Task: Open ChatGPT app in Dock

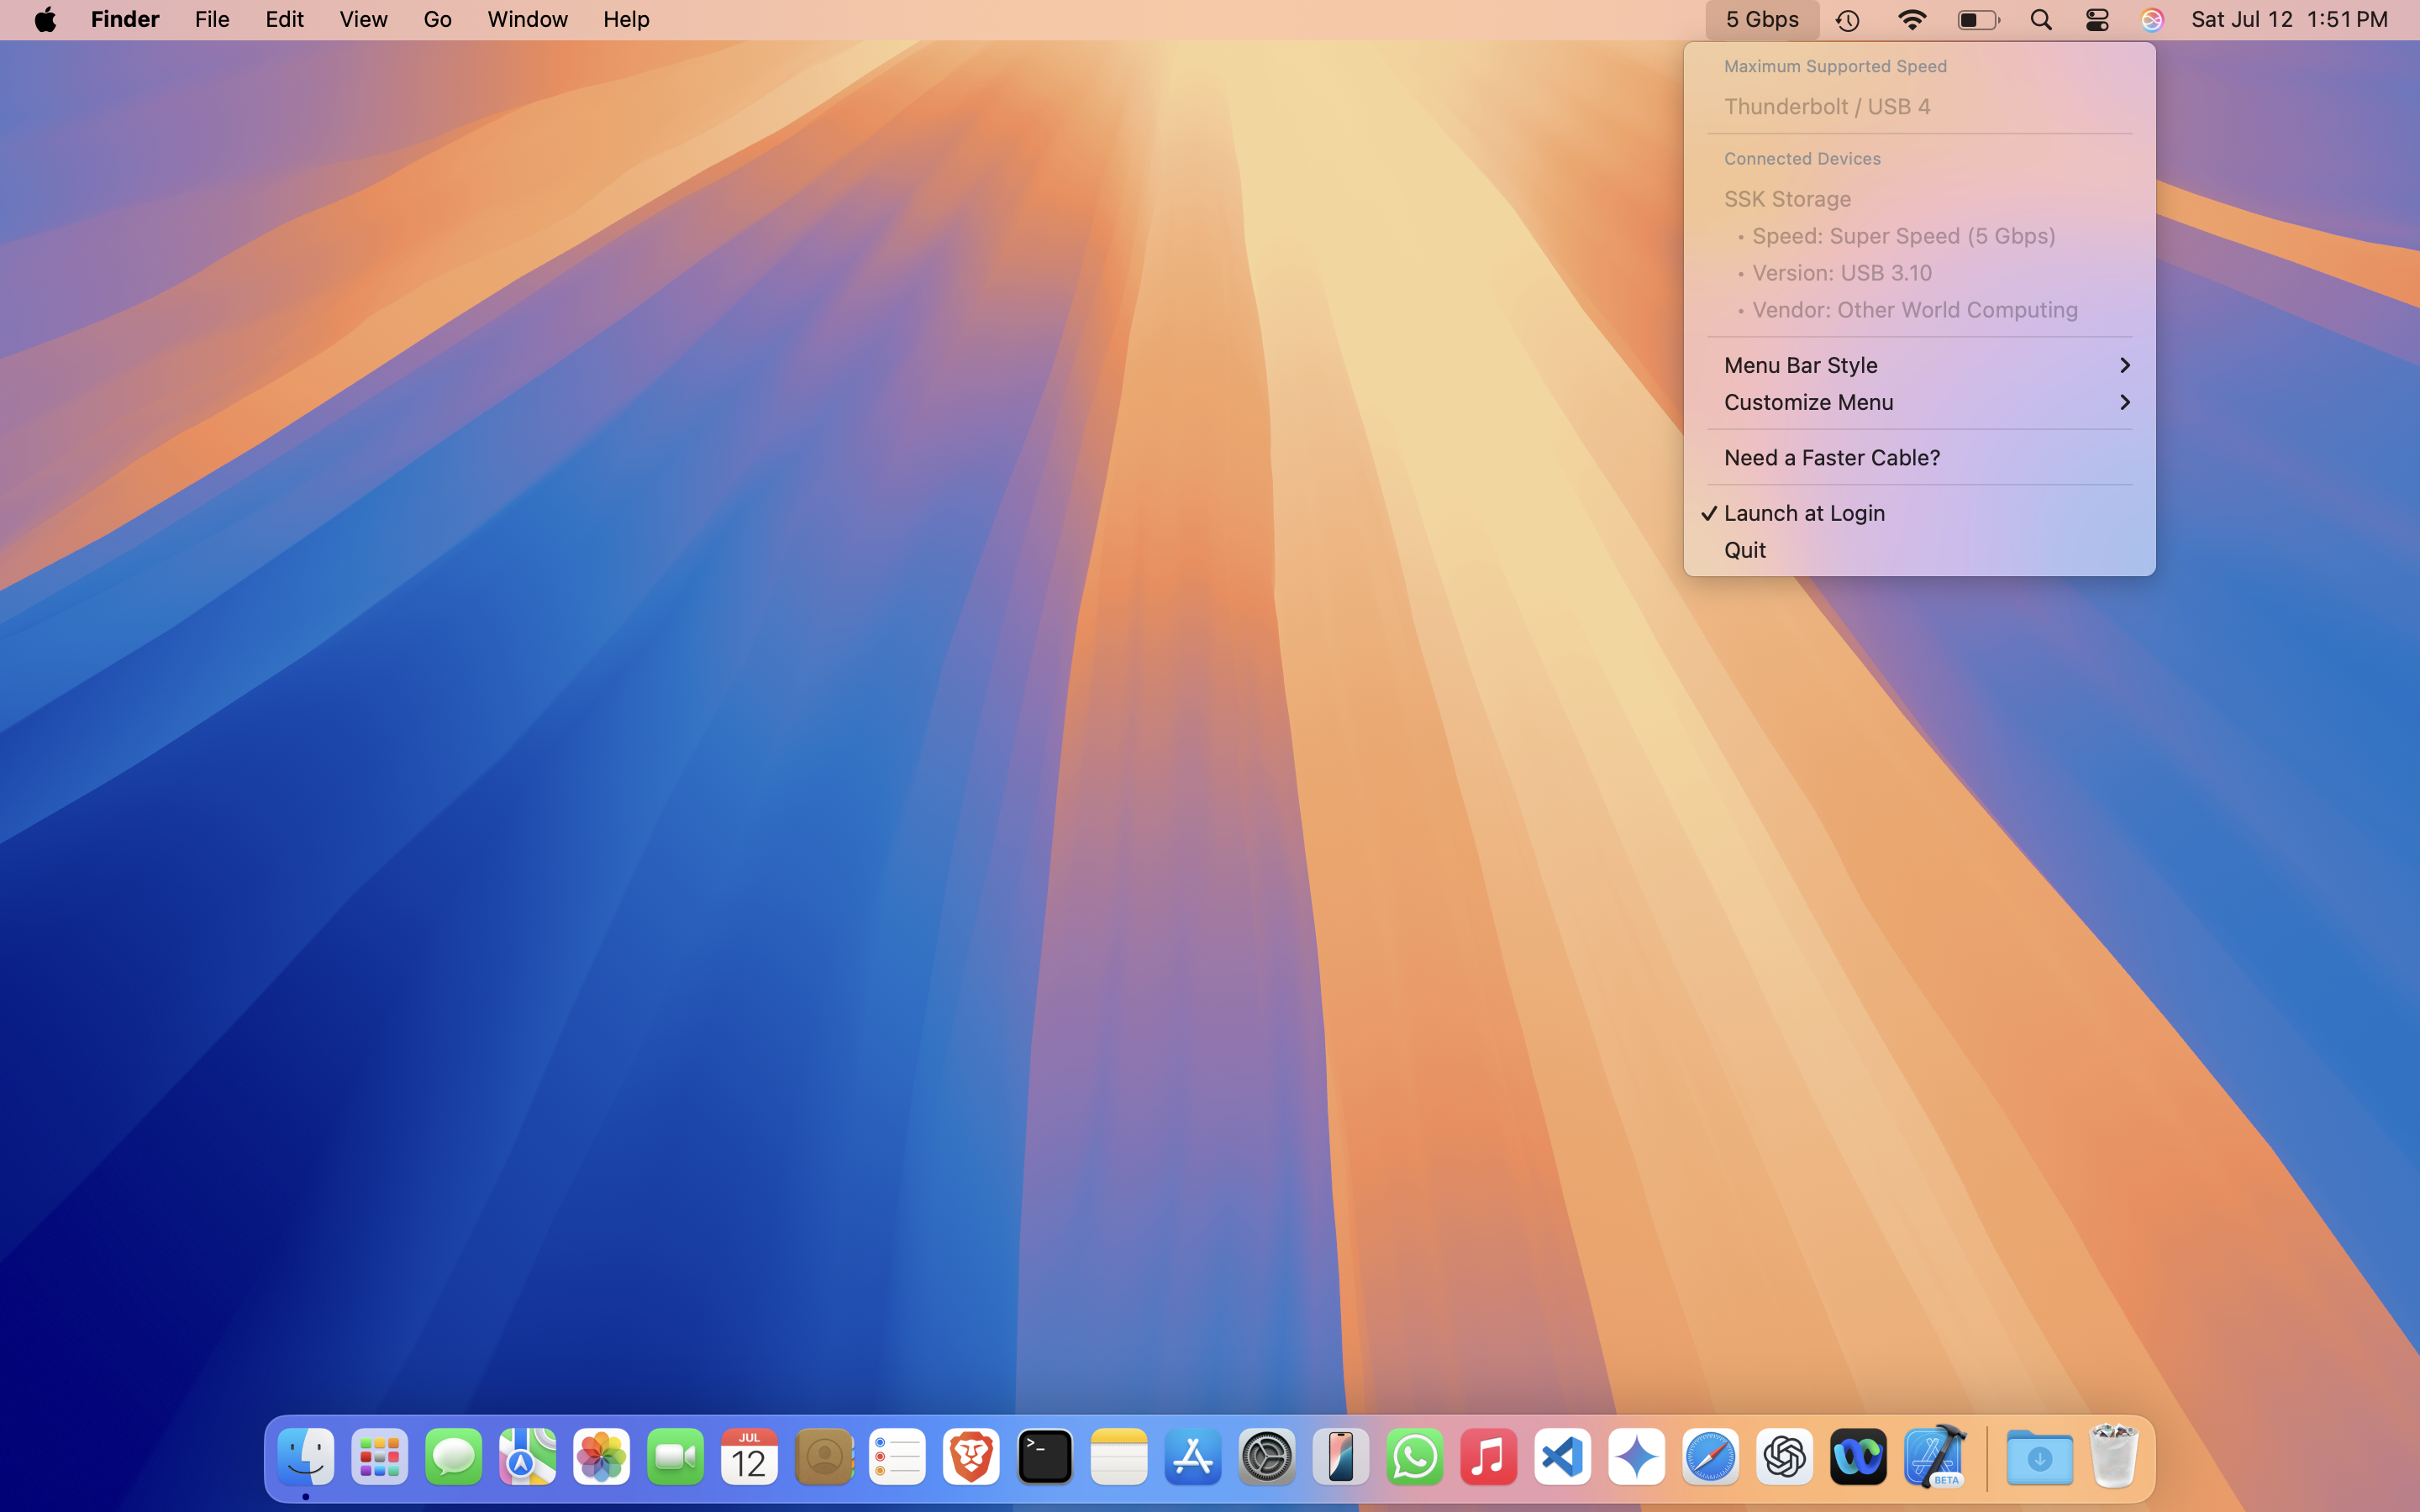Action: tap(1784, 1457)
